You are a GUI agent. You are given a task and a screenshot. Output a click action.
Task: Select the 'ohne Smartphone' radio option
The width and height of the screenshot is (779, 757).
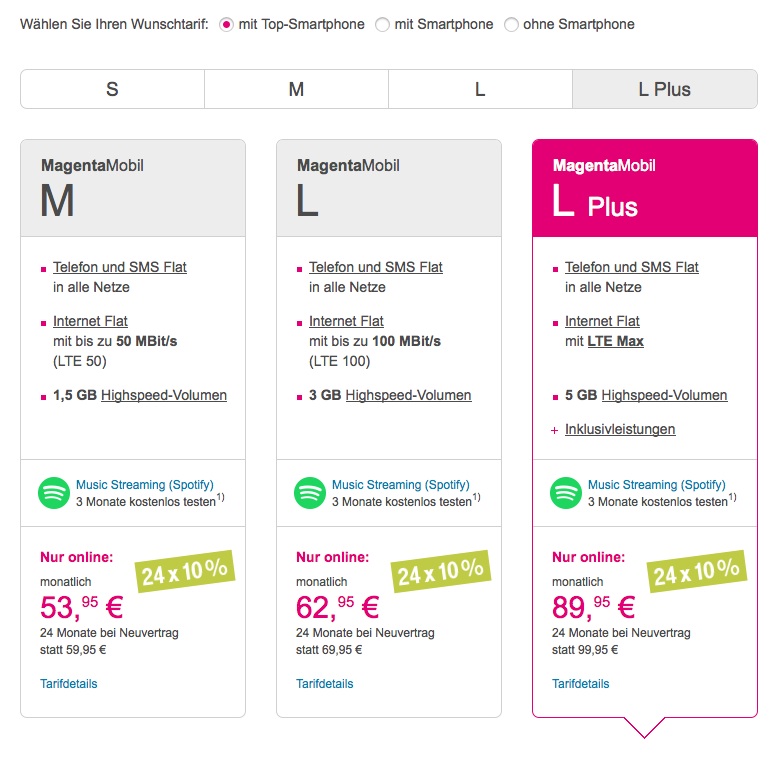[511, 24]
